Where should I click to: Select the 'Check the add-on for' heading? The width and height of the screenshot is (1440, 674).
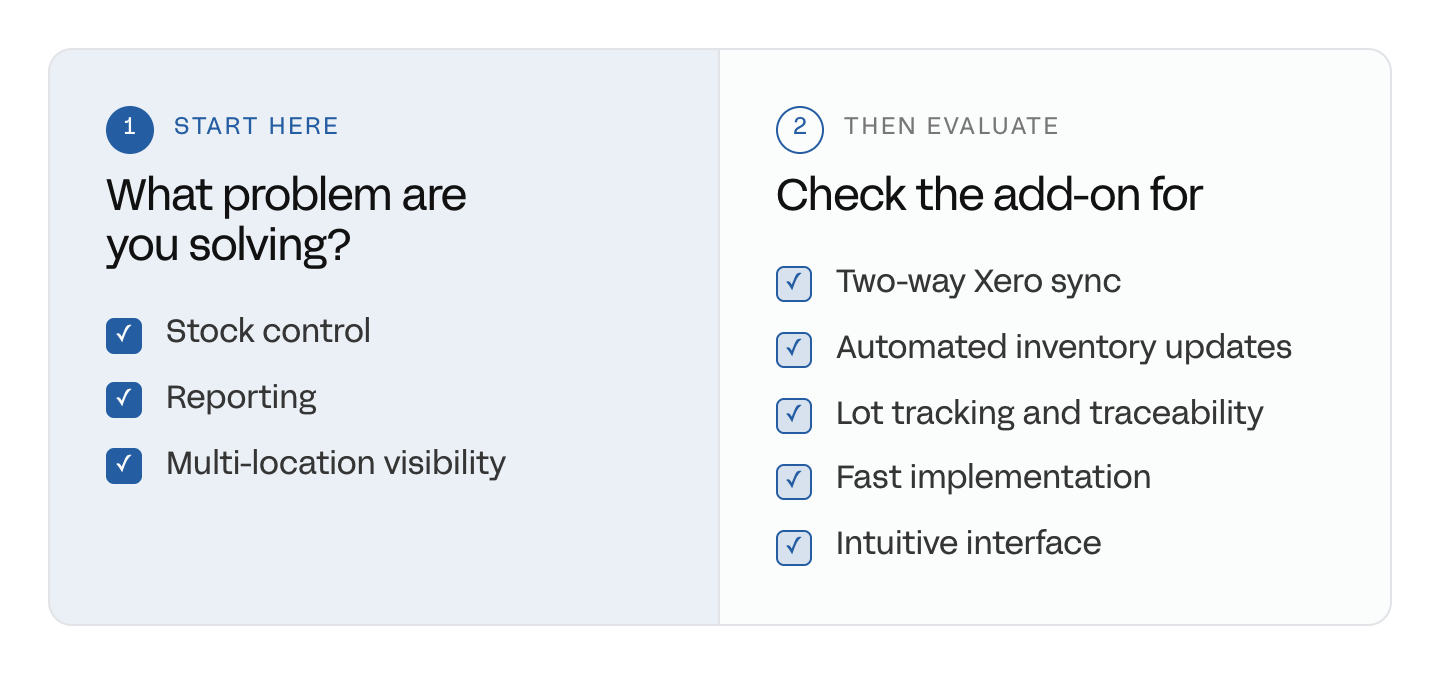tap(989, 195)
